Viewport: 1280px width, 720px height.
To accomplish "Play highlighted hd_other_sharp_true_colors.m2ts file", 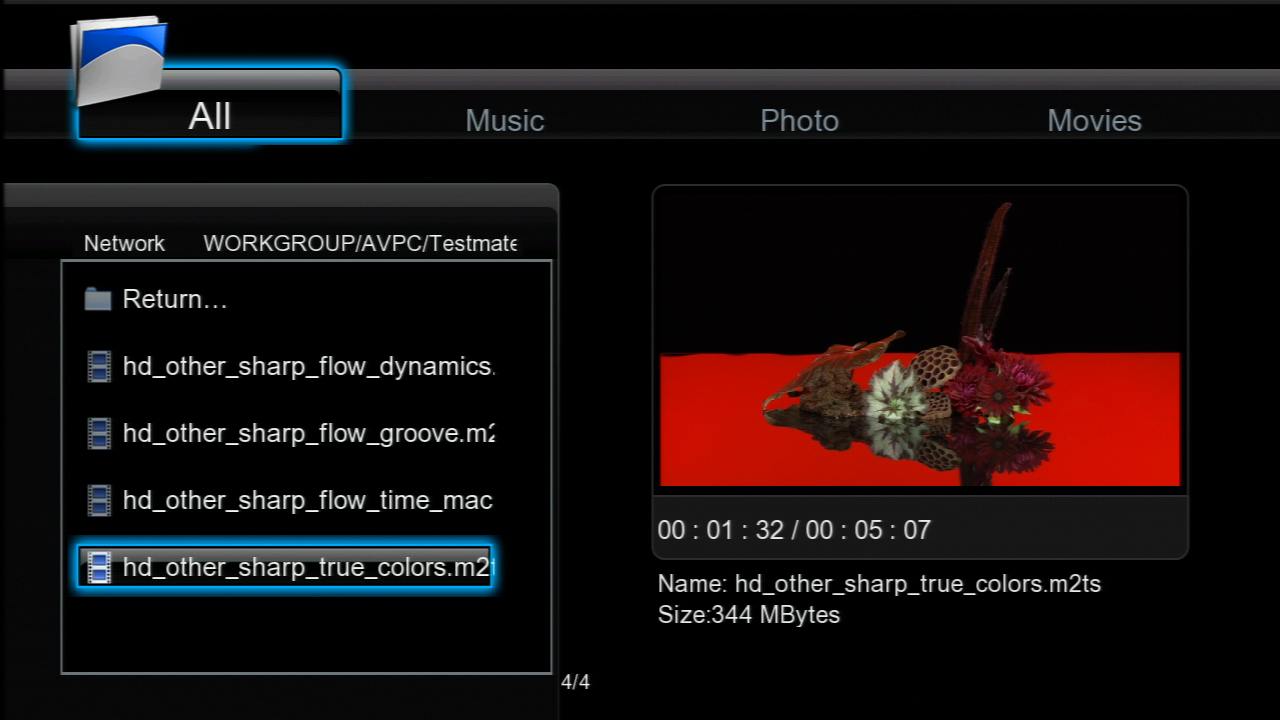I will (285, 567).
